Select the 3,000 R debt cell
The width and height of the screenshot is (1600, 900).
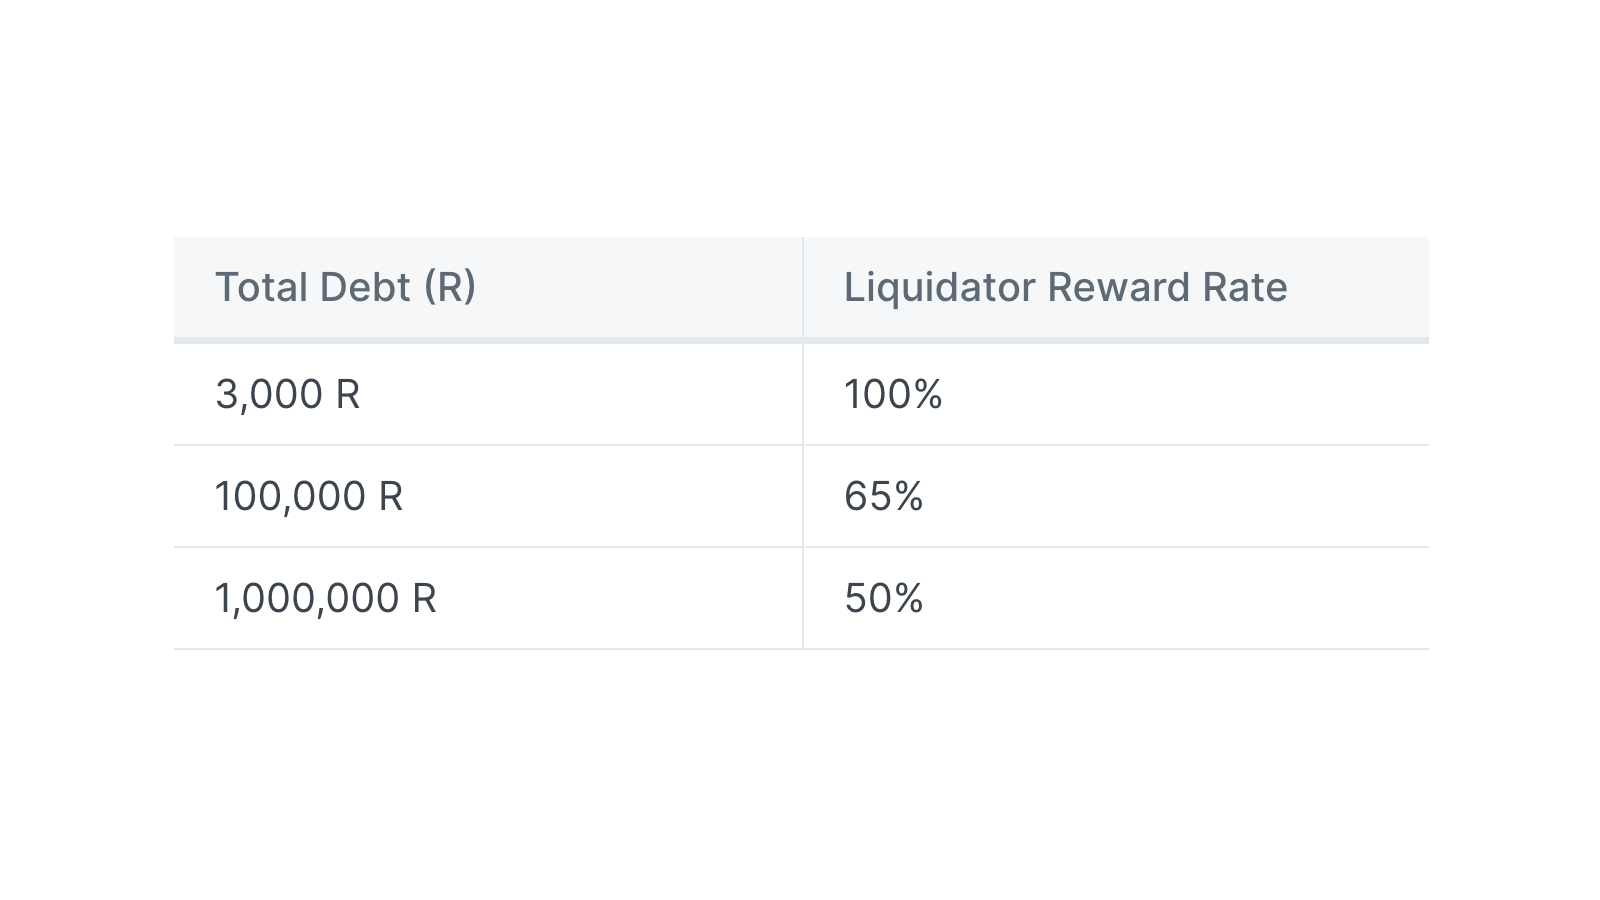[488, 394]
